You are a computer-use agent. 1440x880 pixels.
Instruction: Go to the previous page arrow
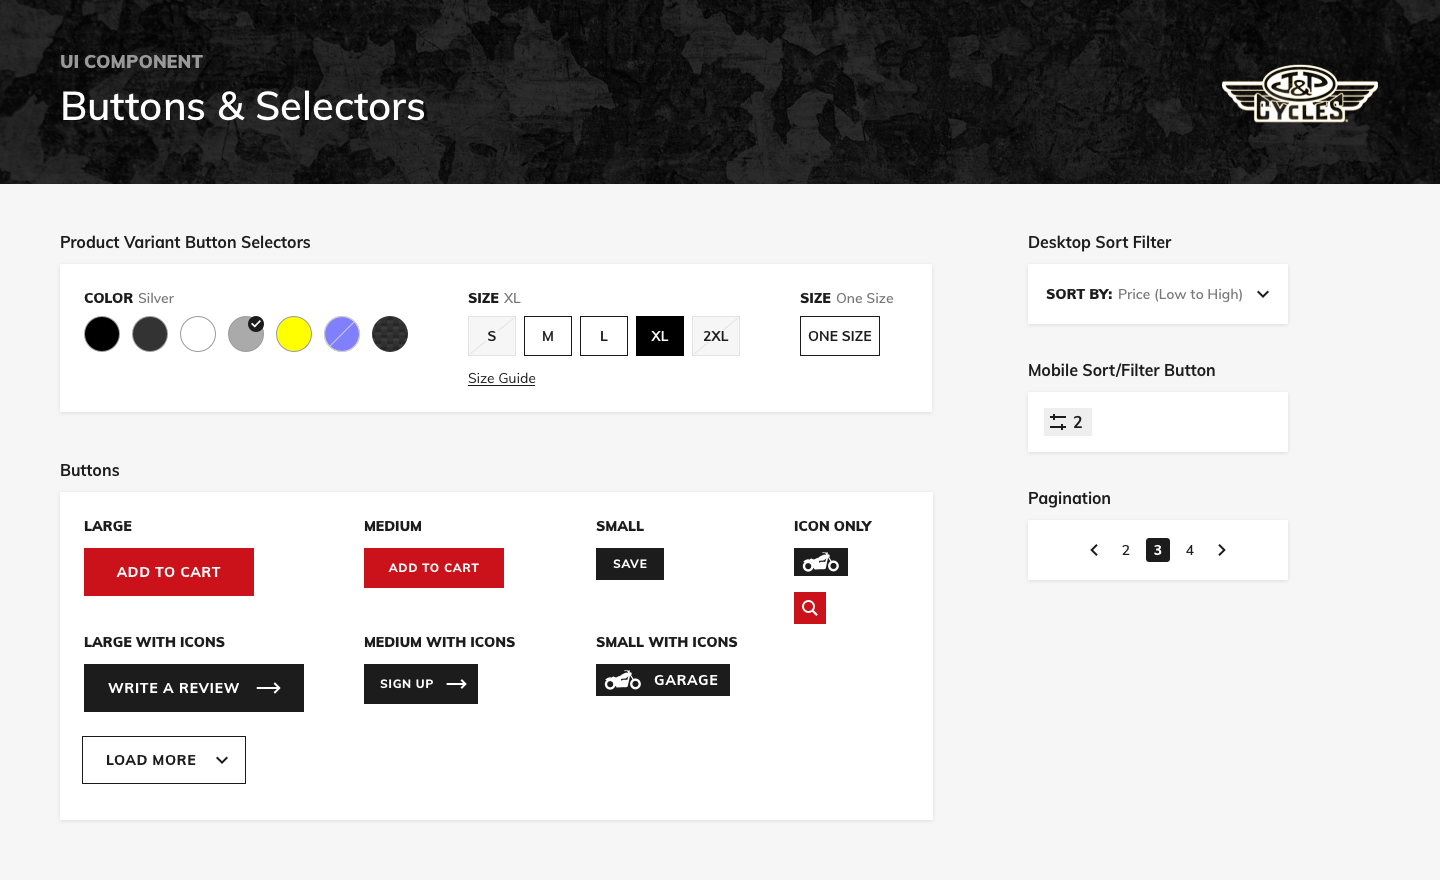1094,550
